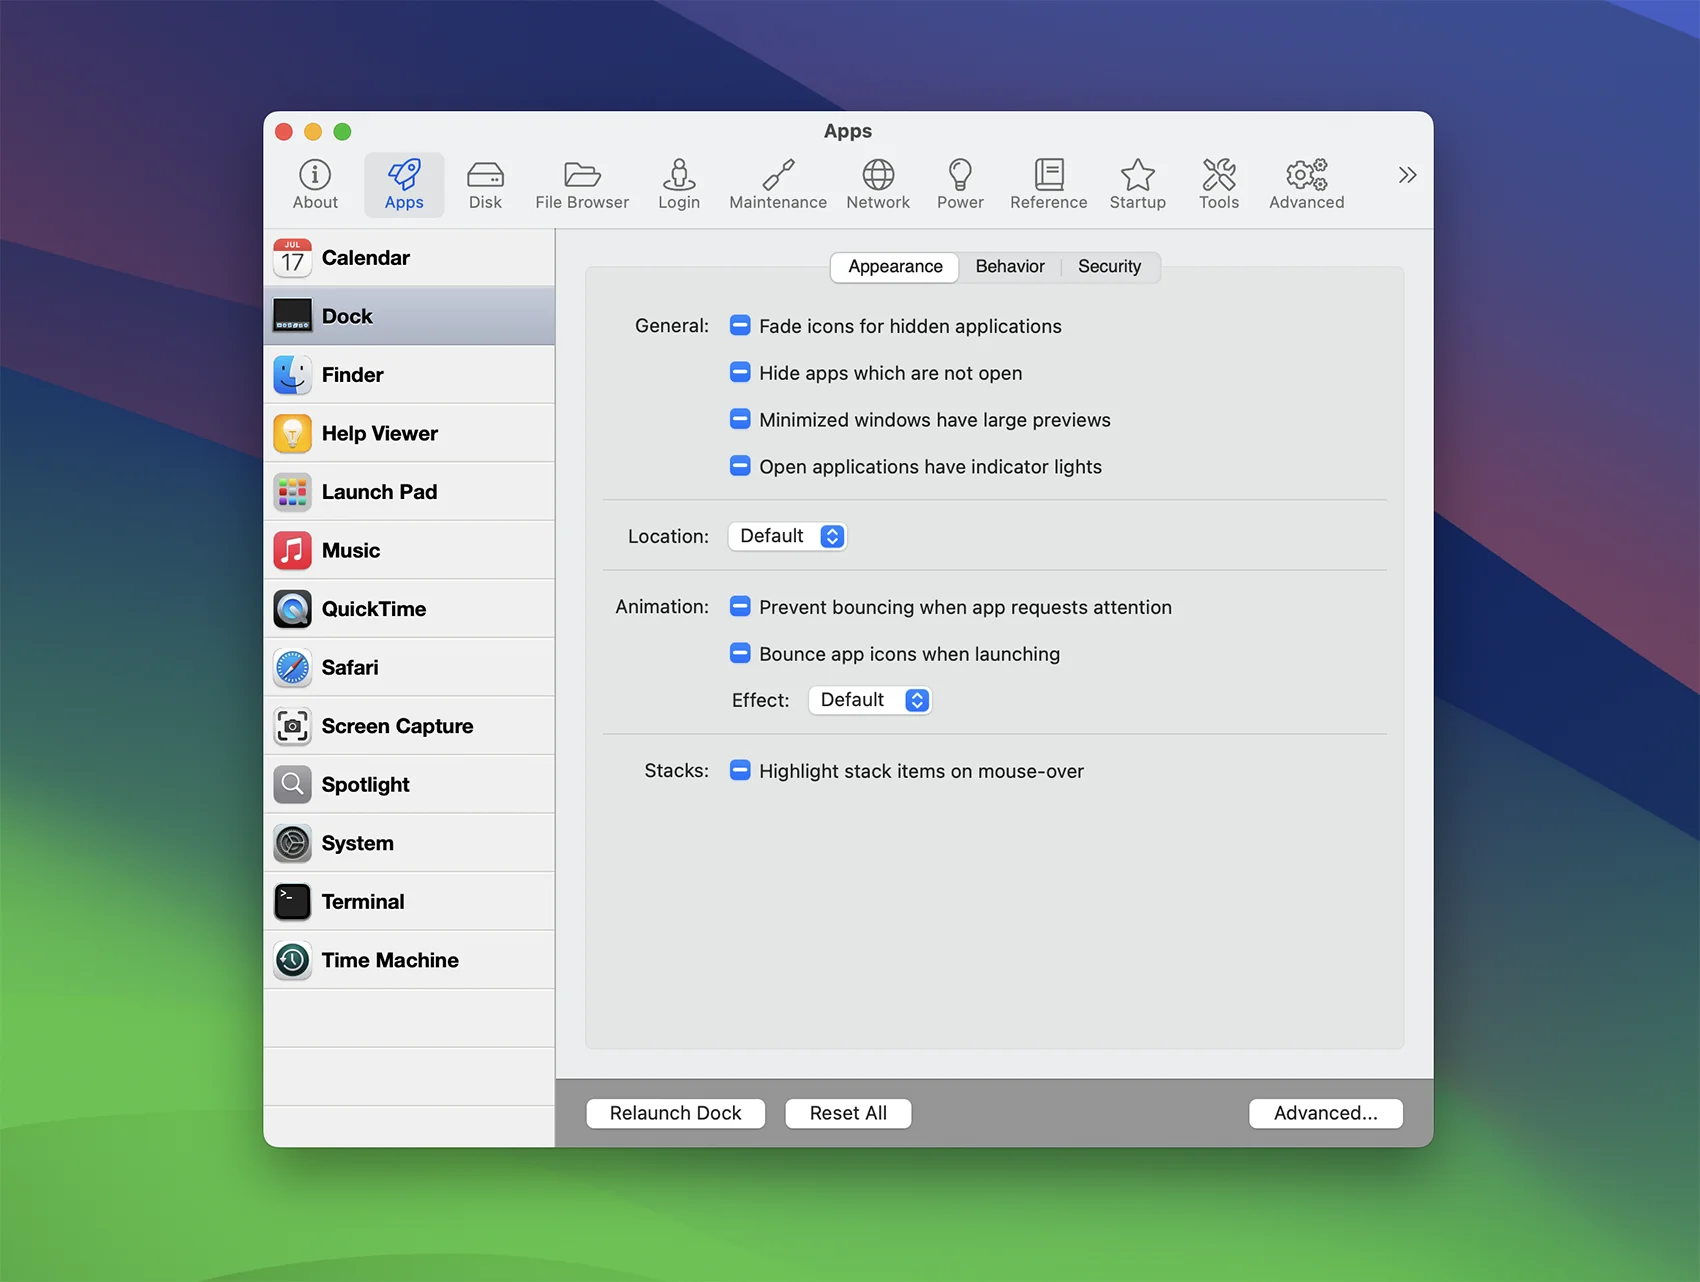
Task: Open the File Browser pane
Action: (582, 185)
